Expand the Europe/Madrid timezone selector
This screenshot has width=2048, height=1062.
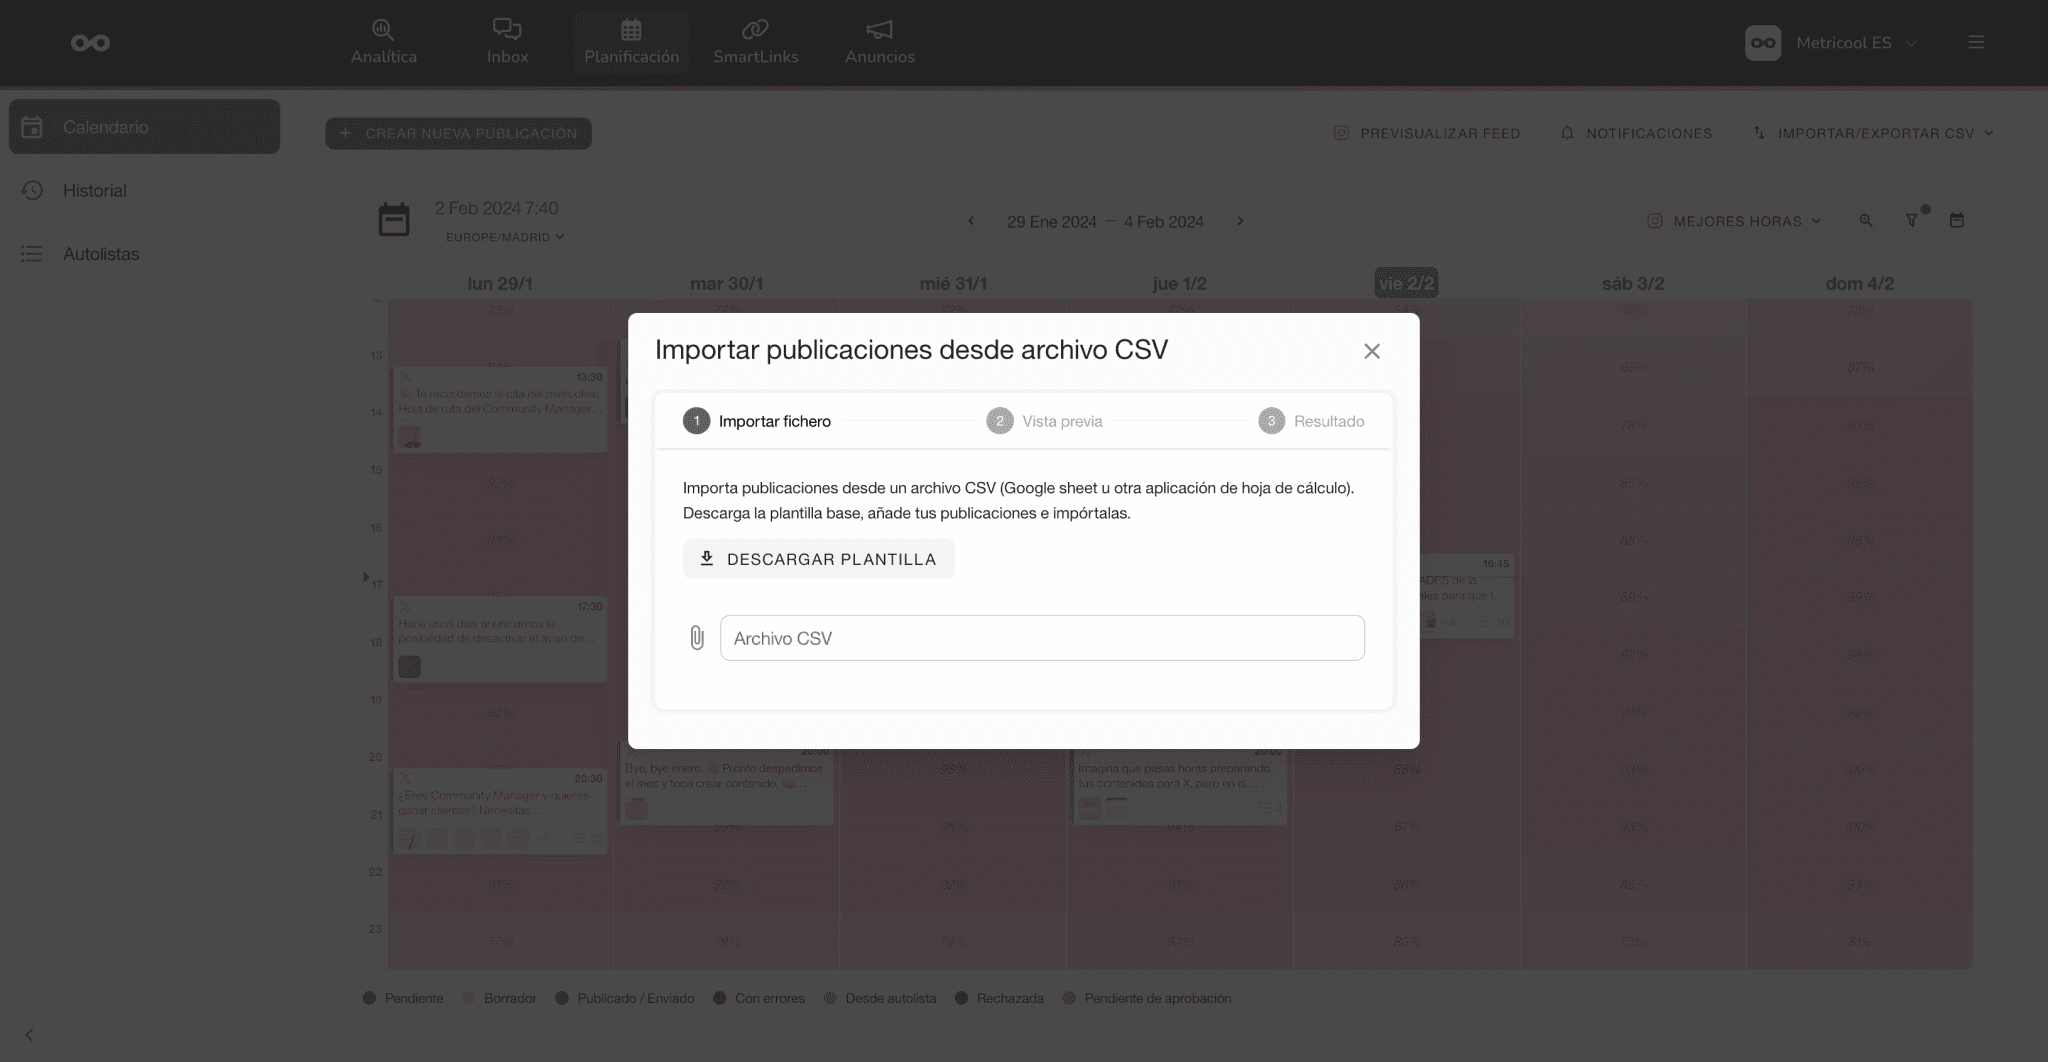(x=503, y=237)
